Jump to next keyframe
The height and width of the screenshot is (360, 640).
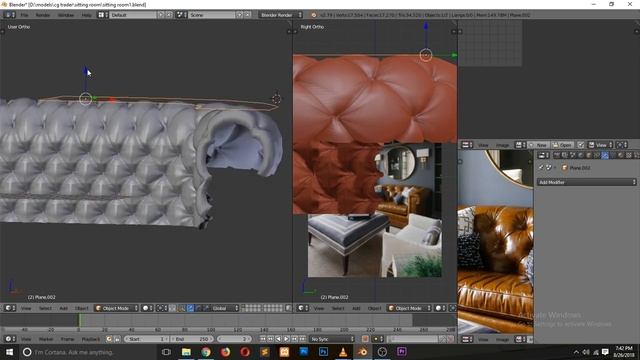pos(294,339)
